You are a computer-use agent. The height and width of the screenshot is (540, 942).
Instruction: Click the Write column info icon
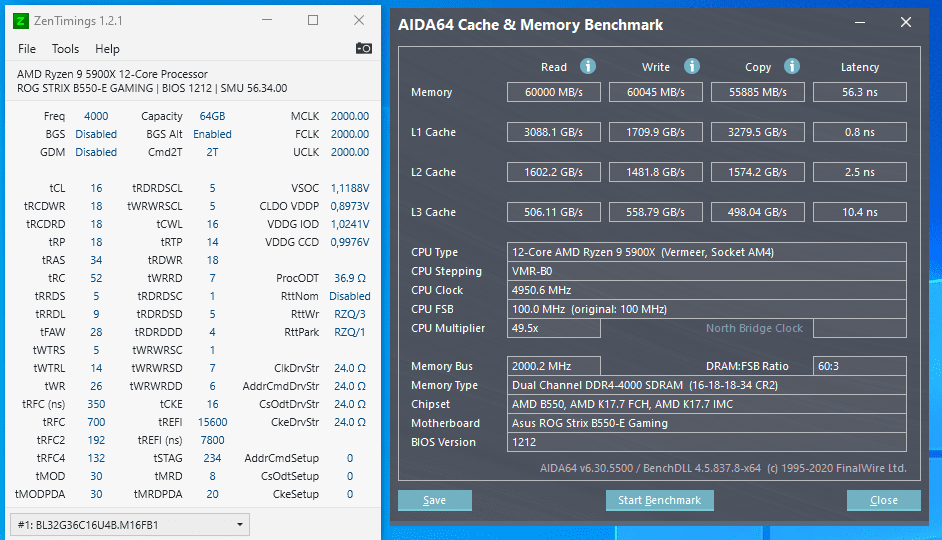[691, 66]
